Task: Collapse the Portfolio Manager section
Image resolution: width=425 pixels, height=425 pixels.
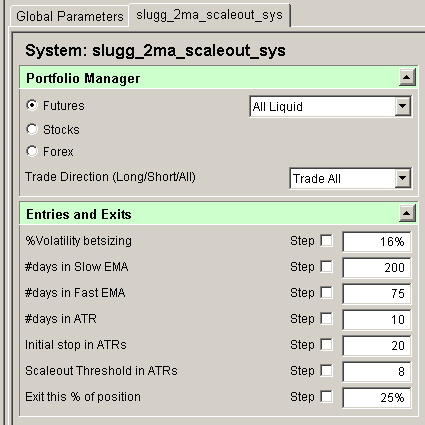Action: (407, 78)
